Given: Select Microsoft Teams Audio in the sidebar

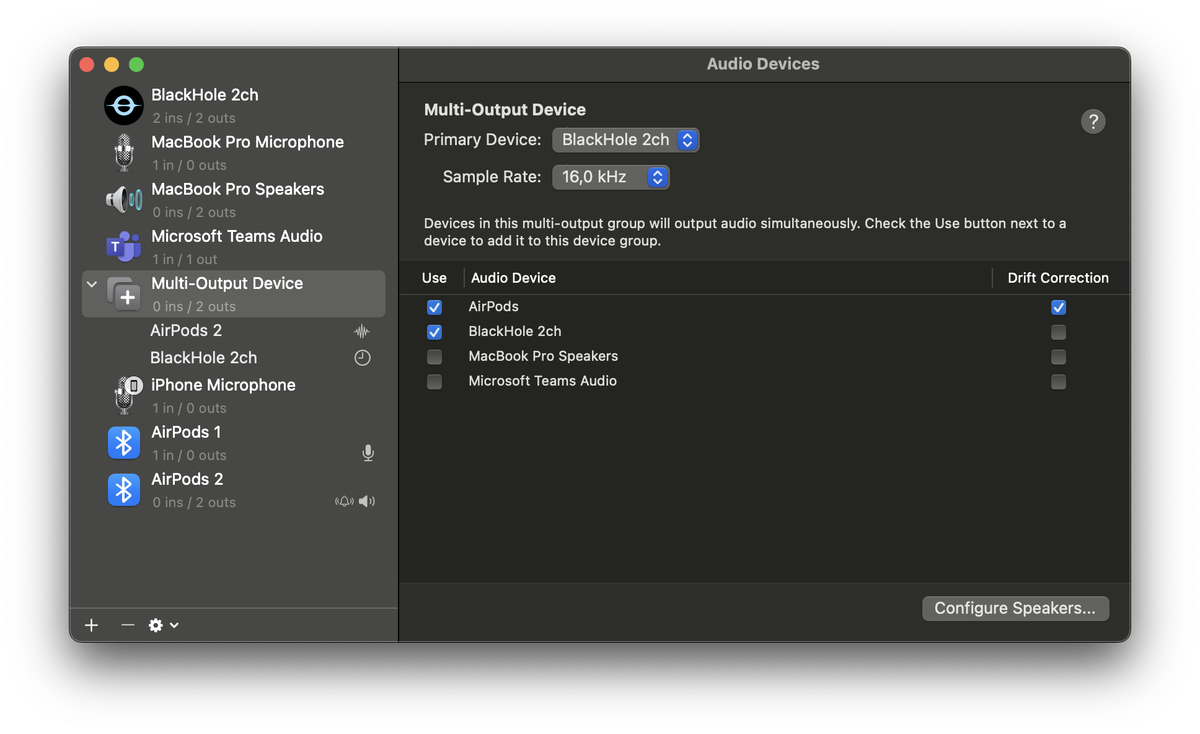Looking at the screenshot, I should [x=234, y=246].
